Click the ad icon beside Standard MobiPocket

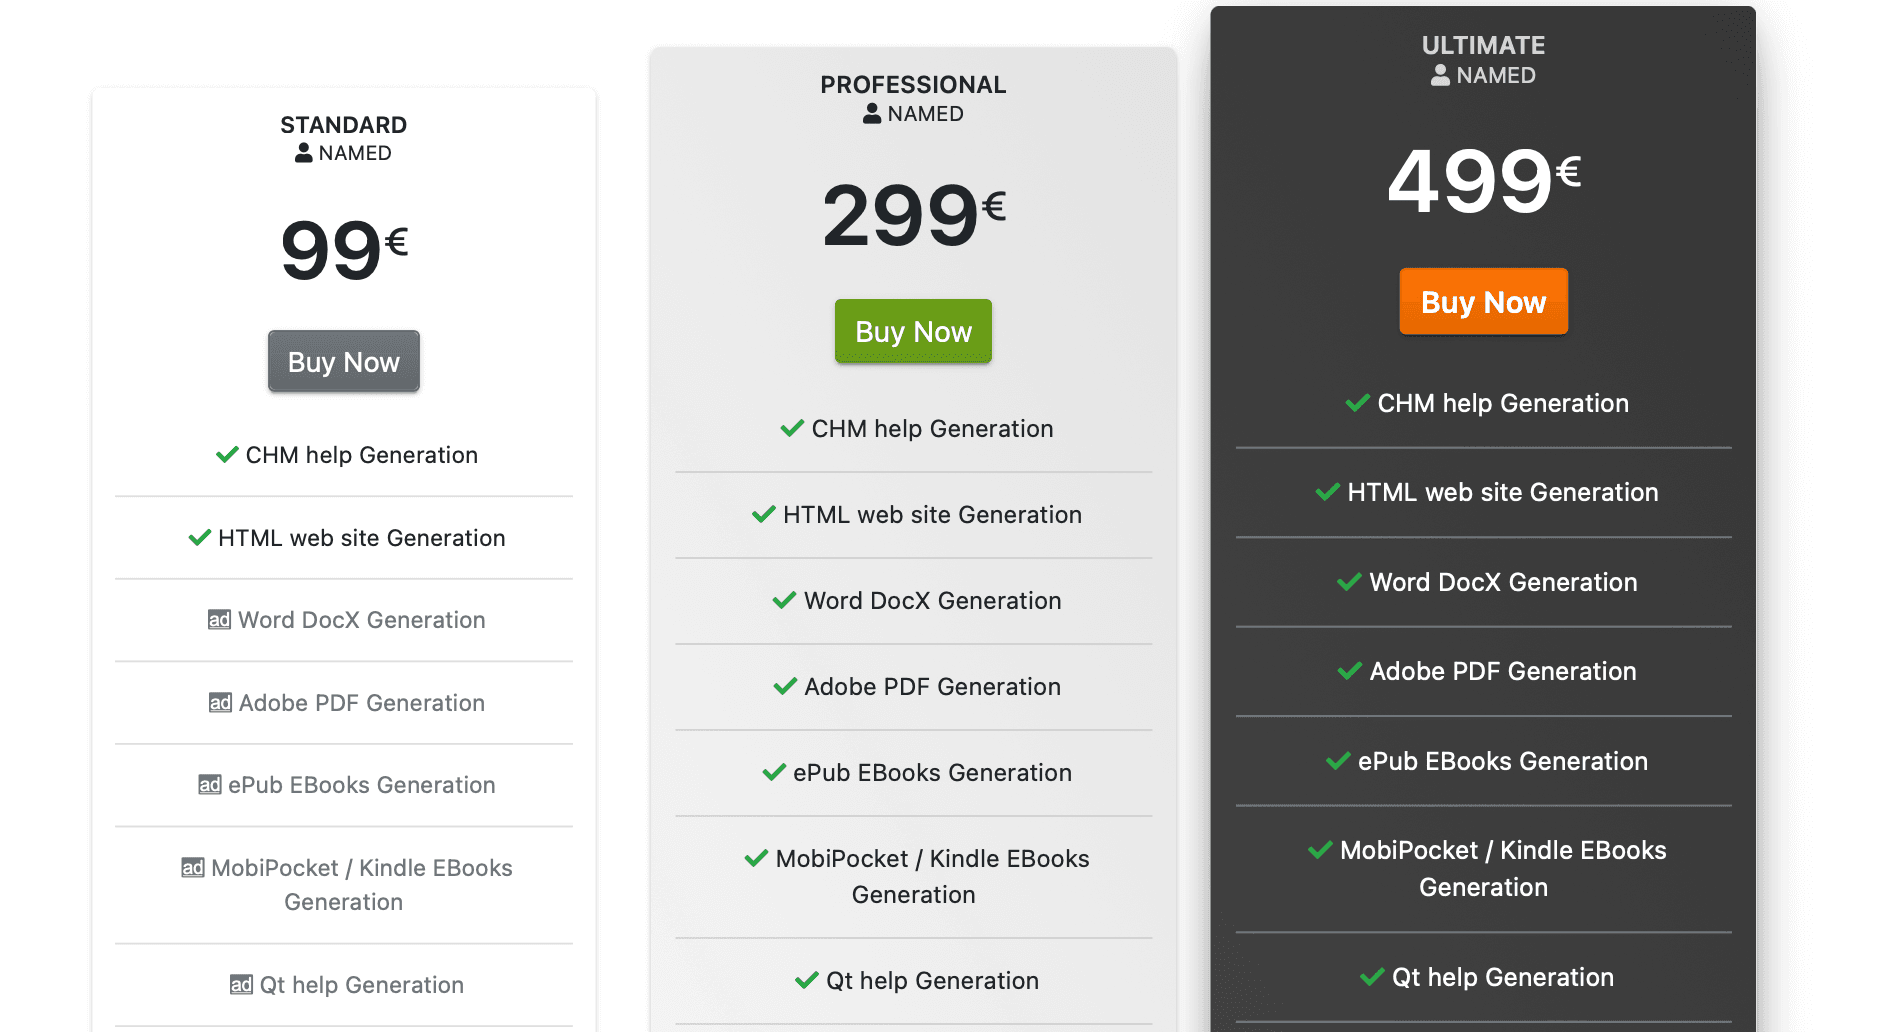(192, 868)
